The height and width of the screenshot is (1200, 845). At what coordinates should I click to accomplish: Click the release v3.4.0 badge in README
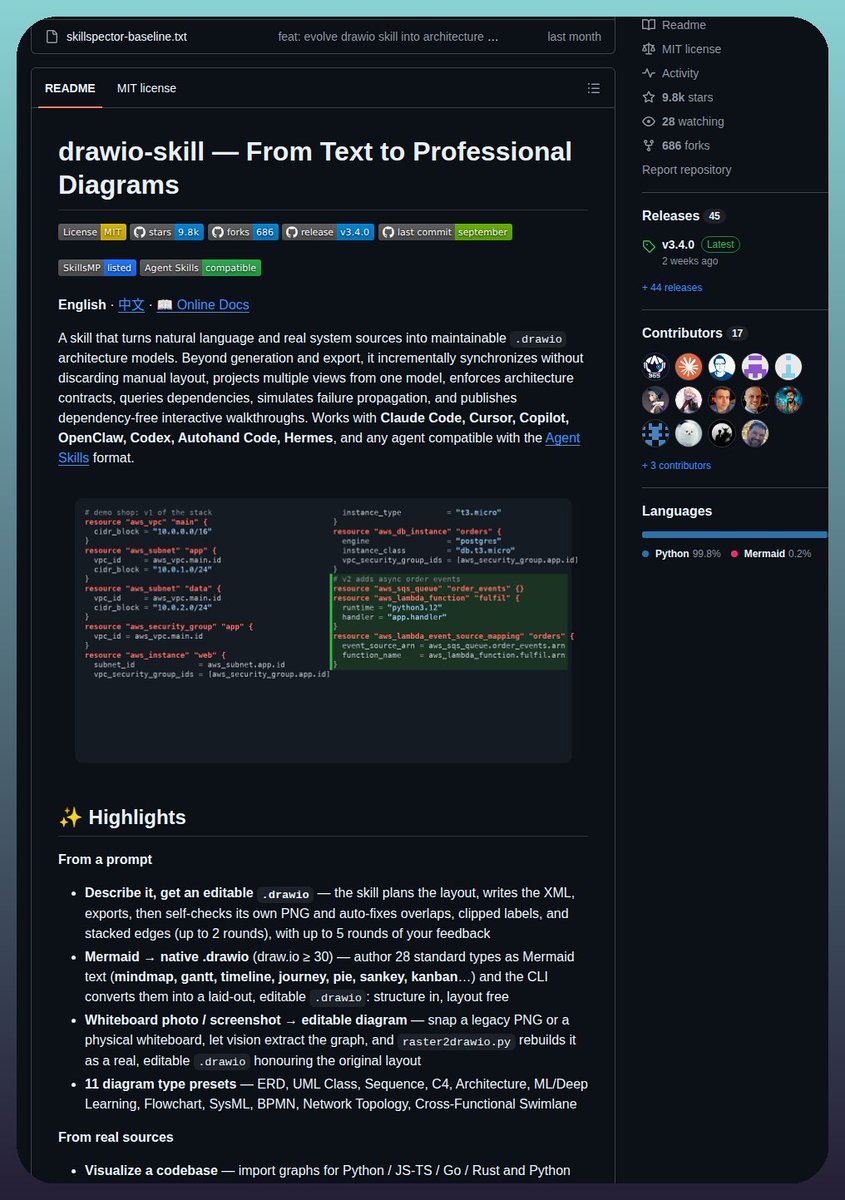pos(328,232)
